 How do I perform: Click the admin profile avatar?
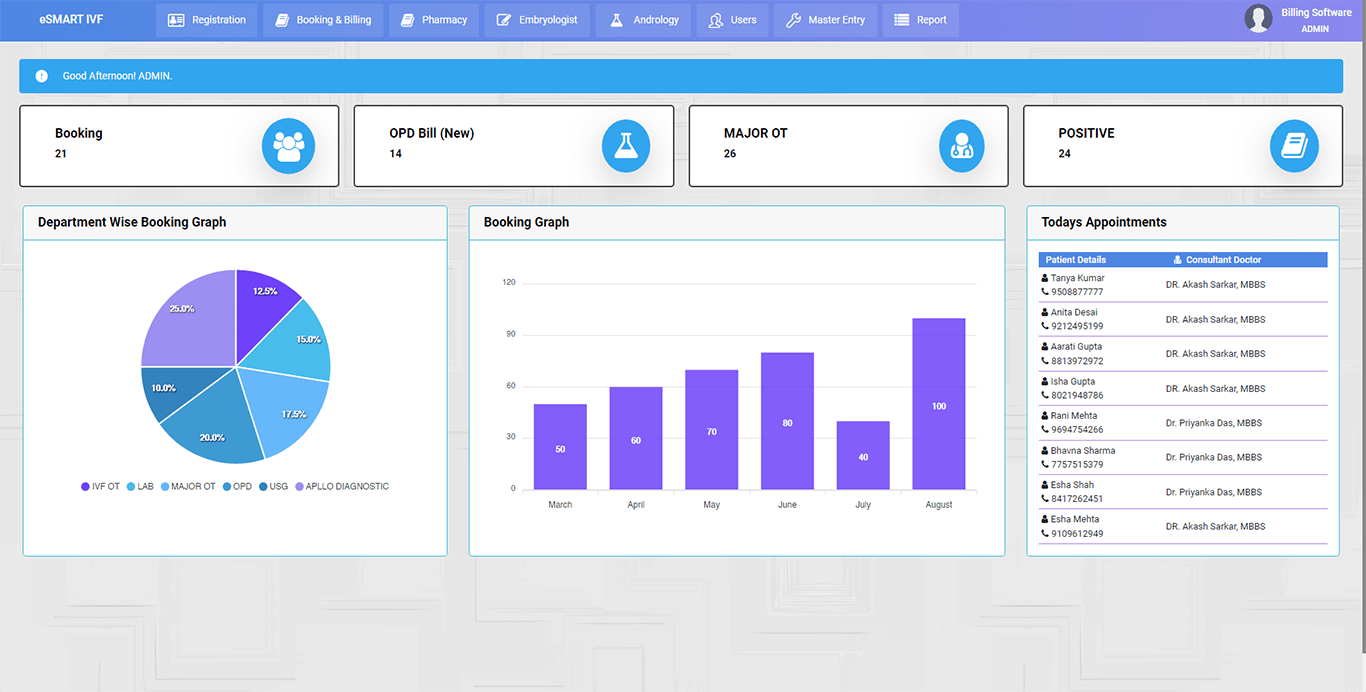pos(1258,19)
